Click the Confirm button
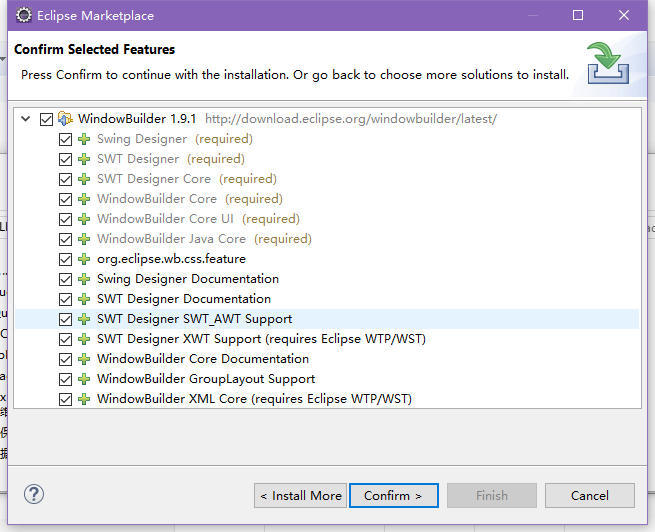Image resolution: width=655 pixels, height=532 pixels. point(394,496)
